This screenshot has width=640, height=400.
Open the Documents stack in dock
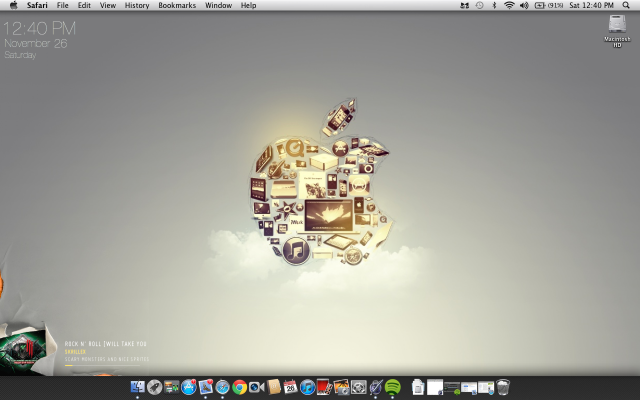point(418,387)
